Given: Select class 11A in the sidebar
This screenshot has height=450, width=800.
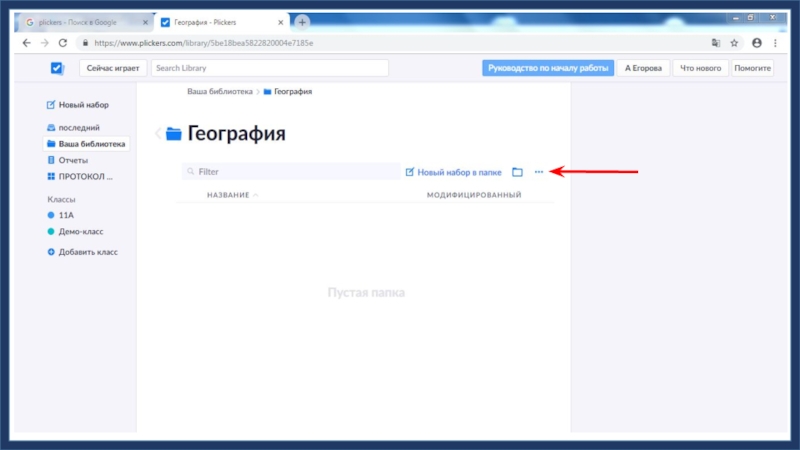Looking at the screenshot, I should click(66, 215).
